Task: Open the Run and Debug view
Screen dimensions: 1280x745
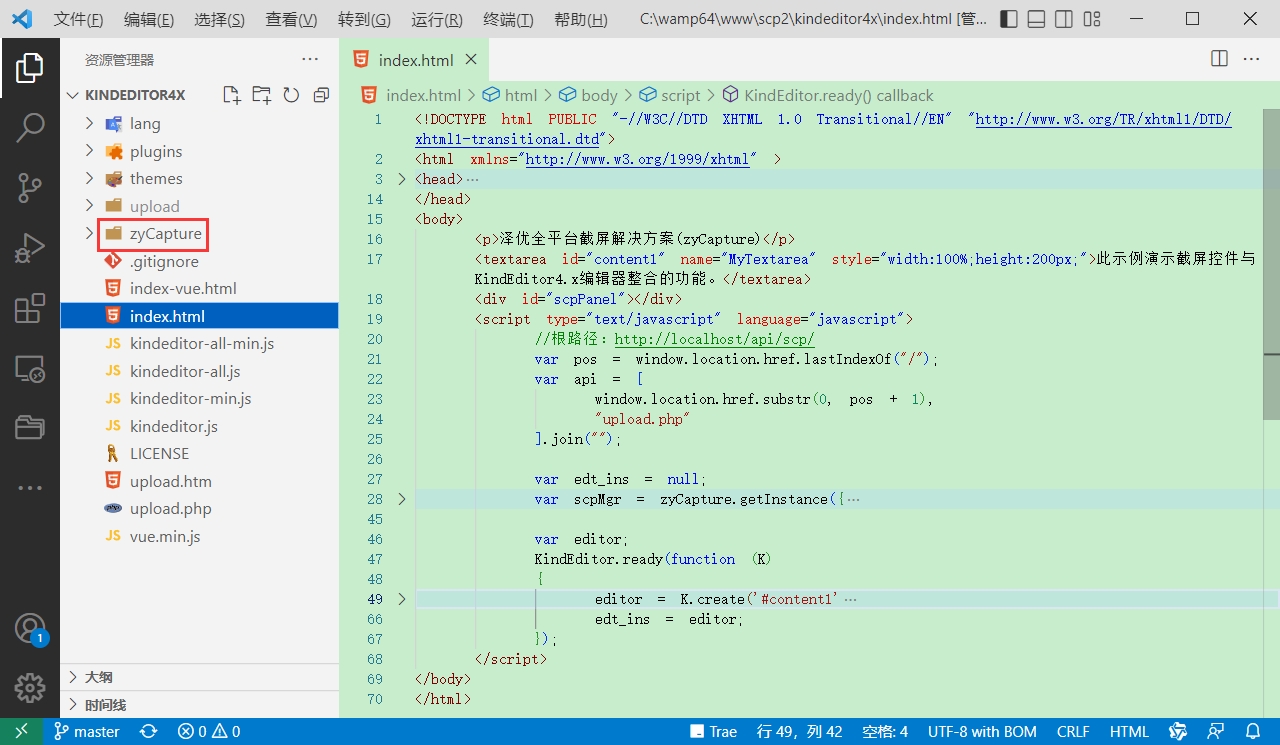Action: click(30, 248)
